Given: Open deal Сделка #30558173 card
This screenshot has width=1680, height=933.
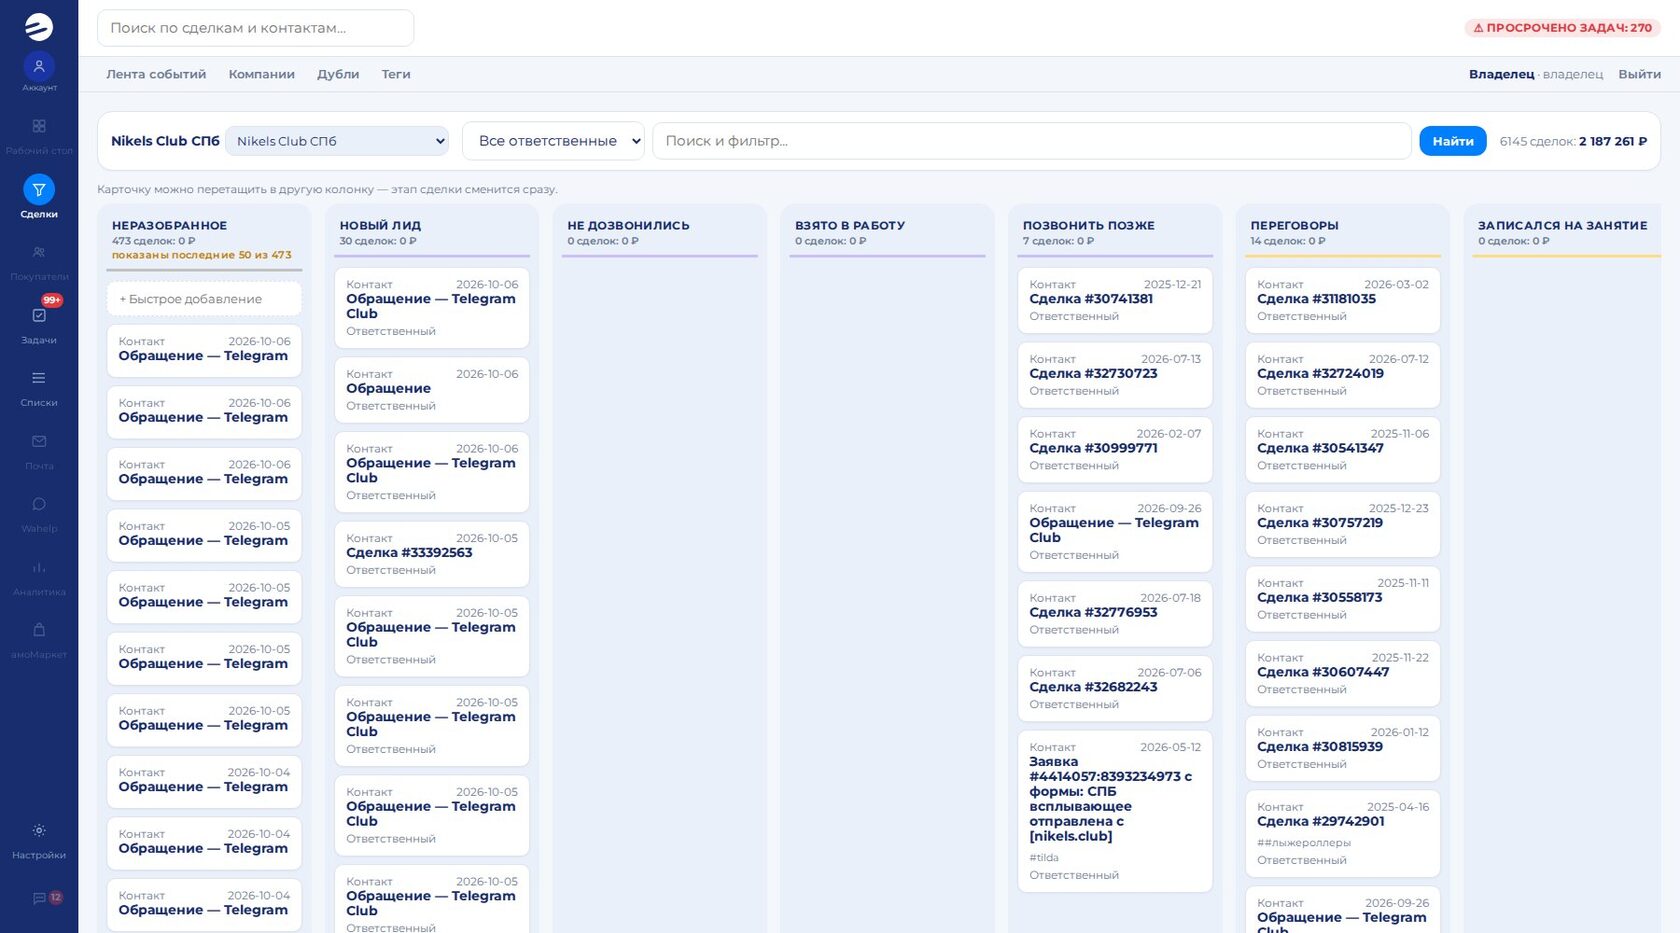Looking at the screenshot, I should tap(1343, 599).
